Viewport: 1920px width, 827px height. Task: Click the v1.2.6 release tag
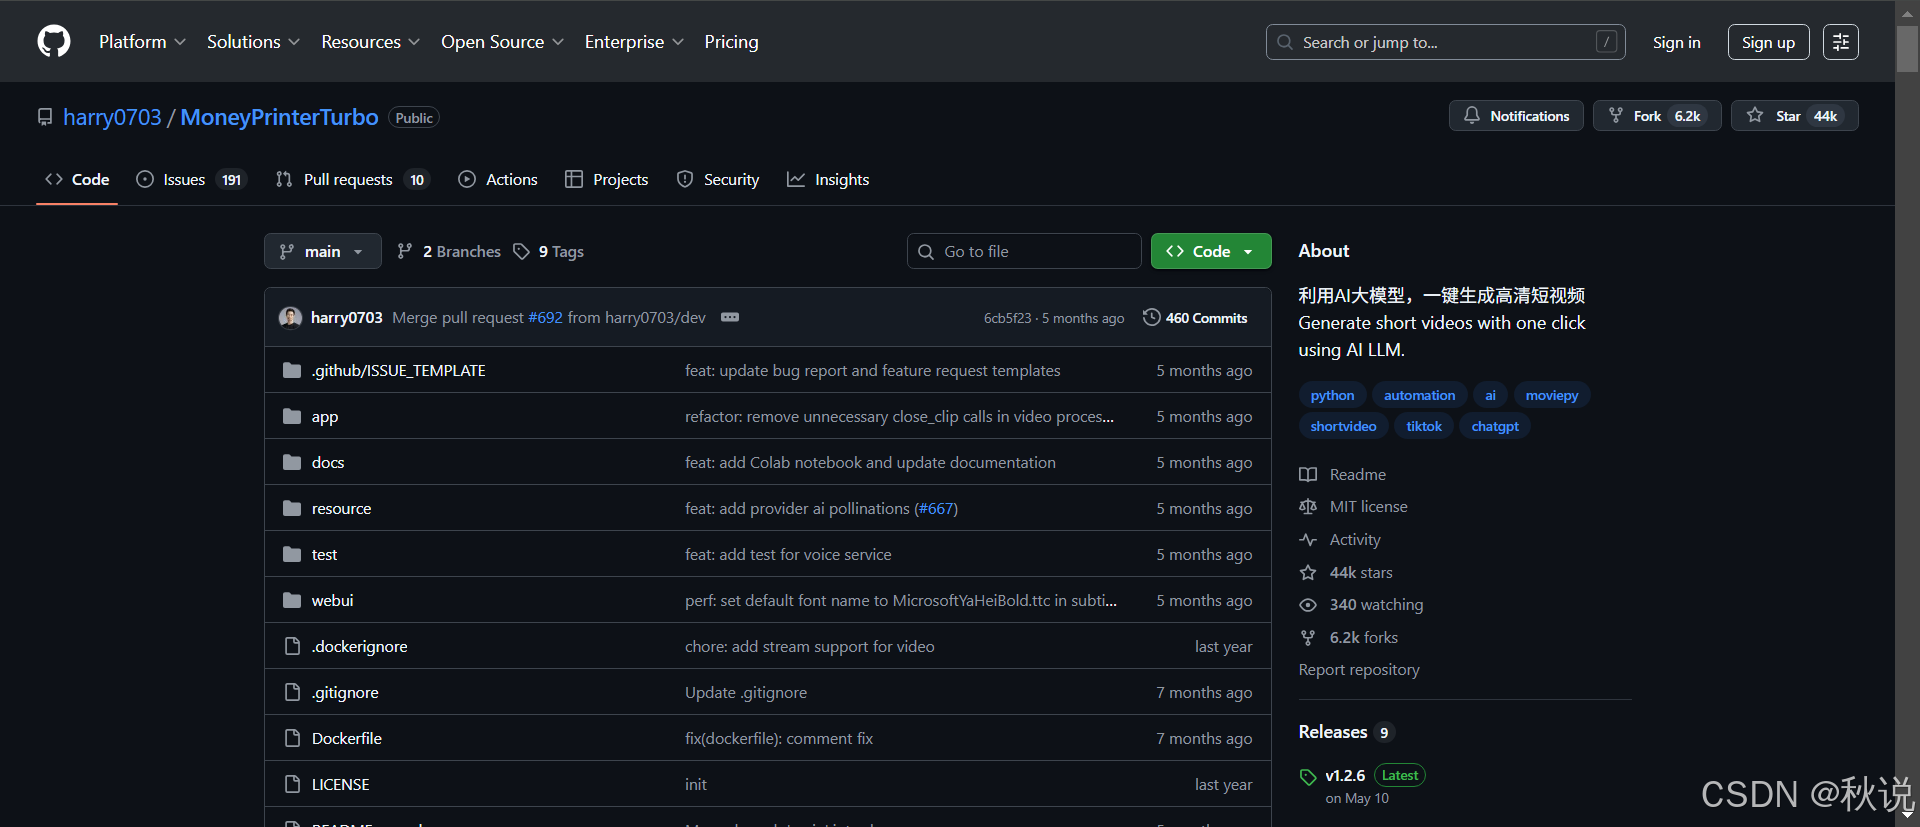(1345, 775)
